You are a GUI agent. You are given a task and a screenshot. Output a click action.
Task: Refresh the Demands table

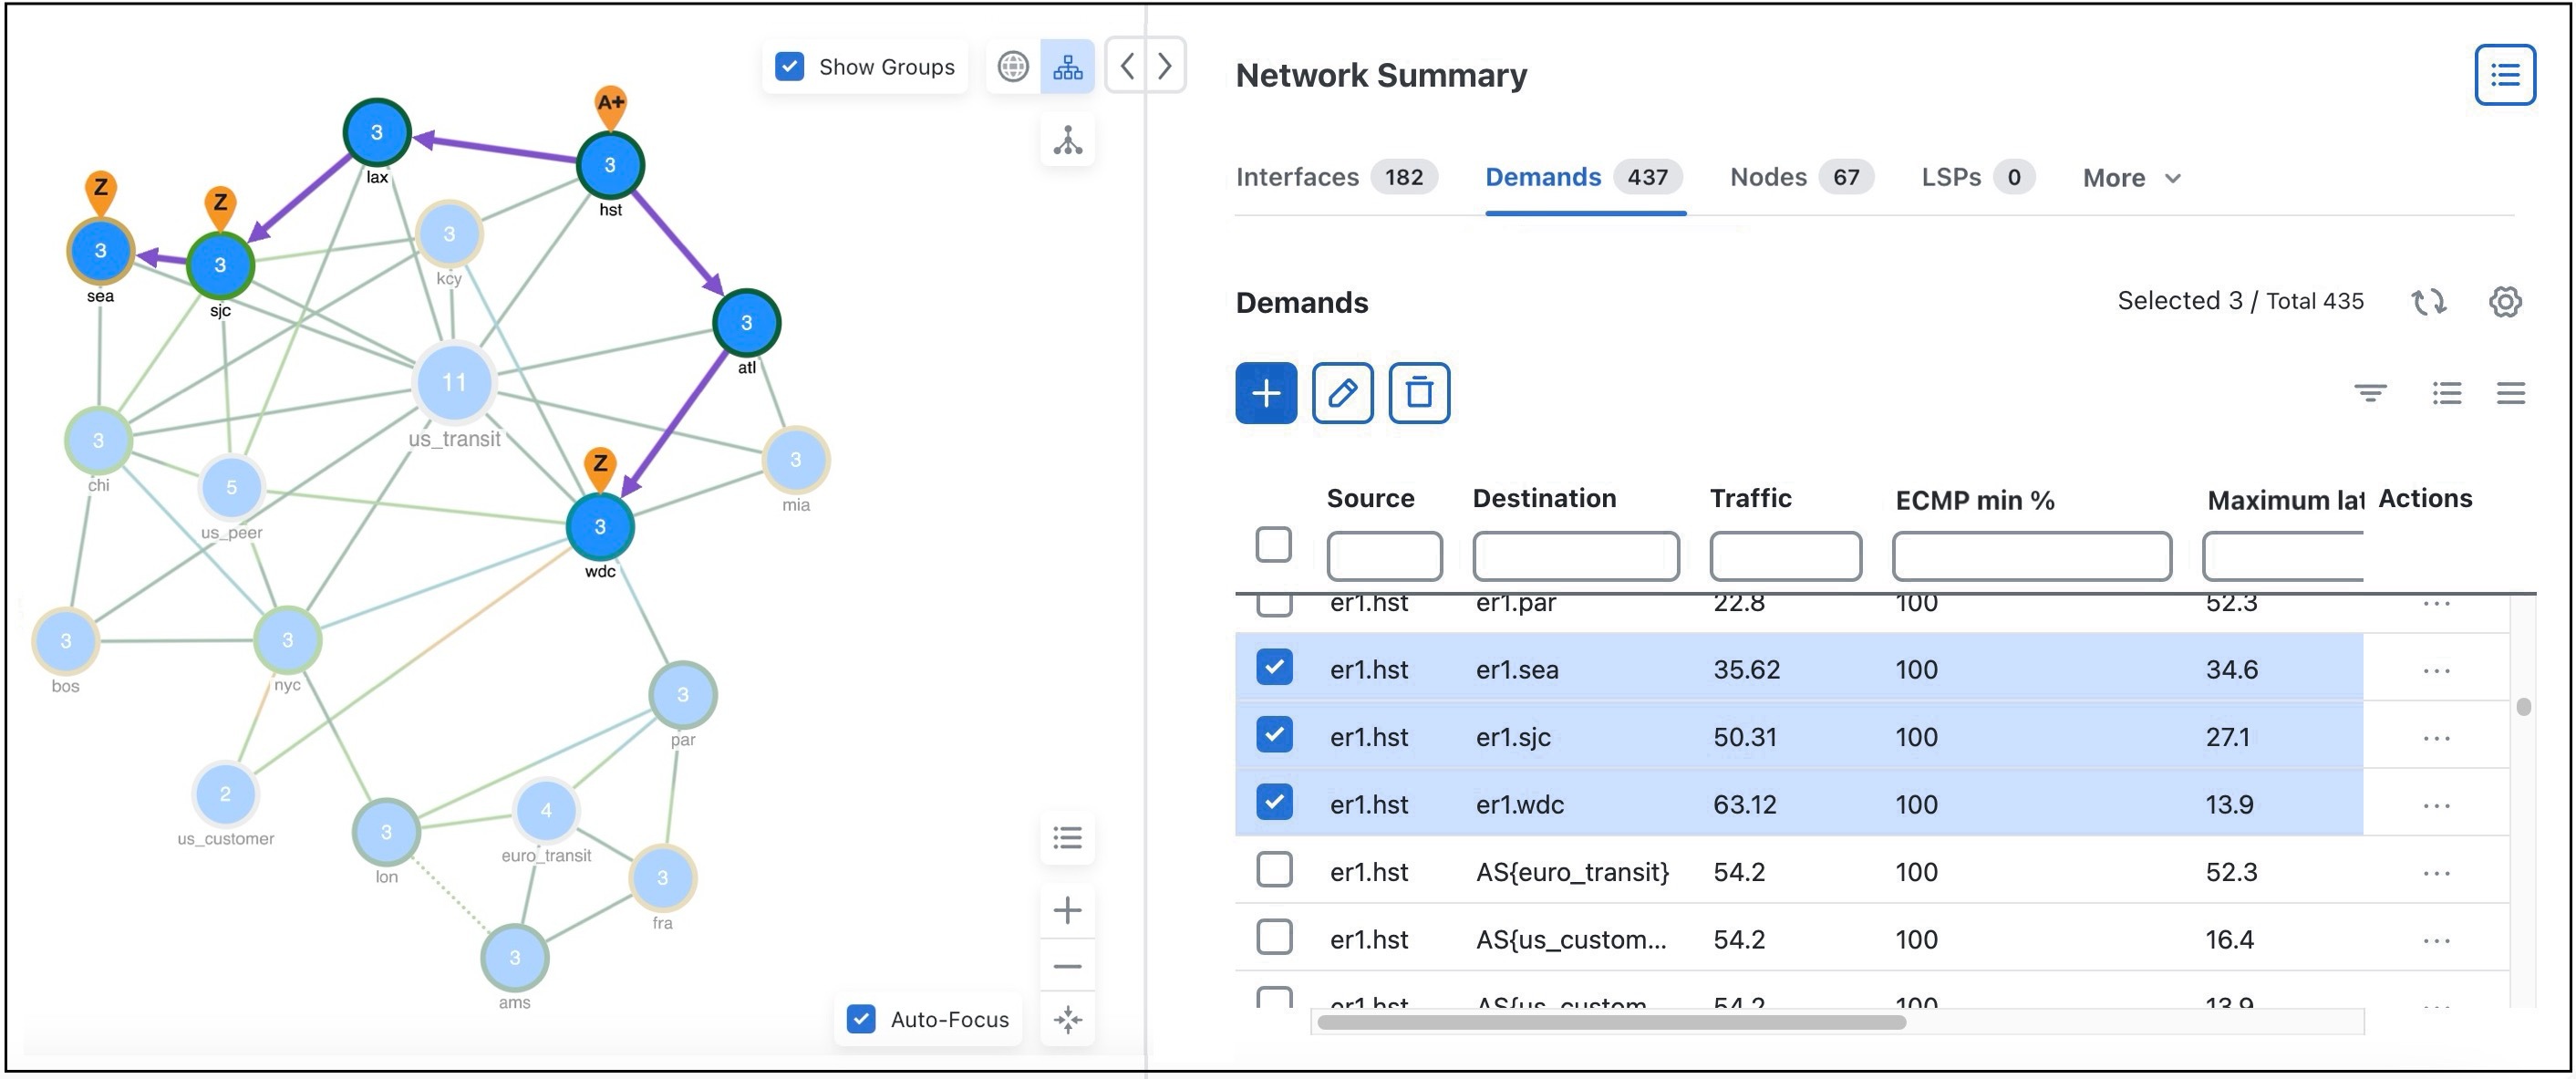pyautogui.click(x=2430, y=301)
